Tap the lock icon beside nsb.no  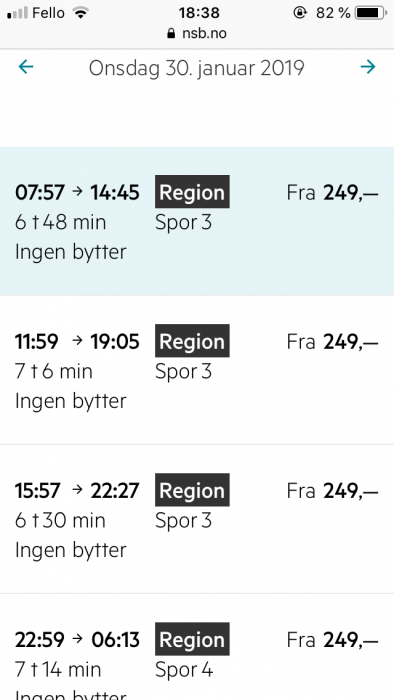171,33
